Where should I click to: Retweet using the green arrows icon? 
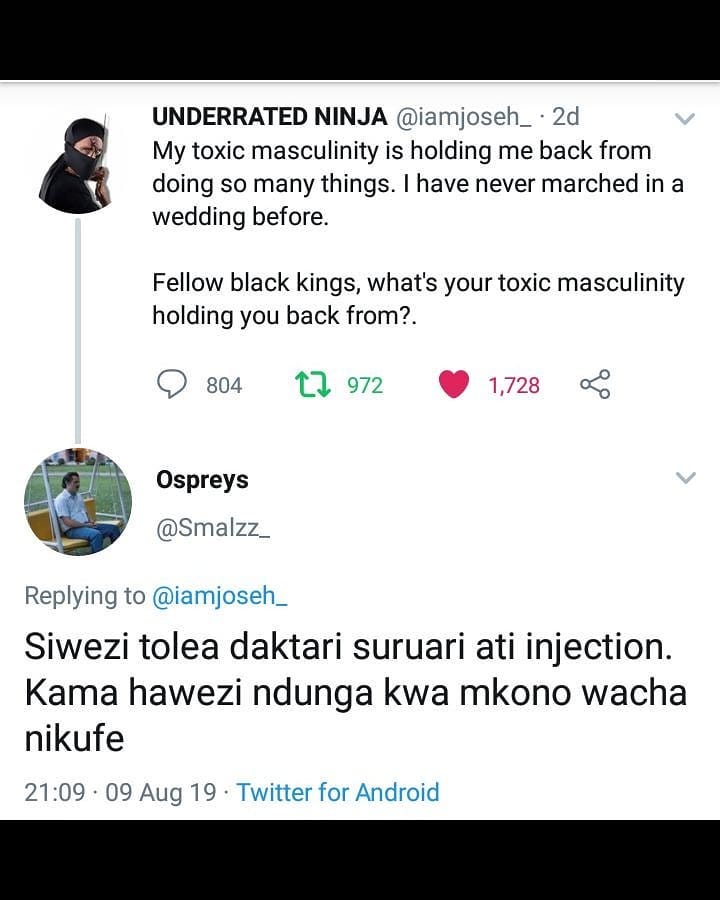tap(312, 385)
